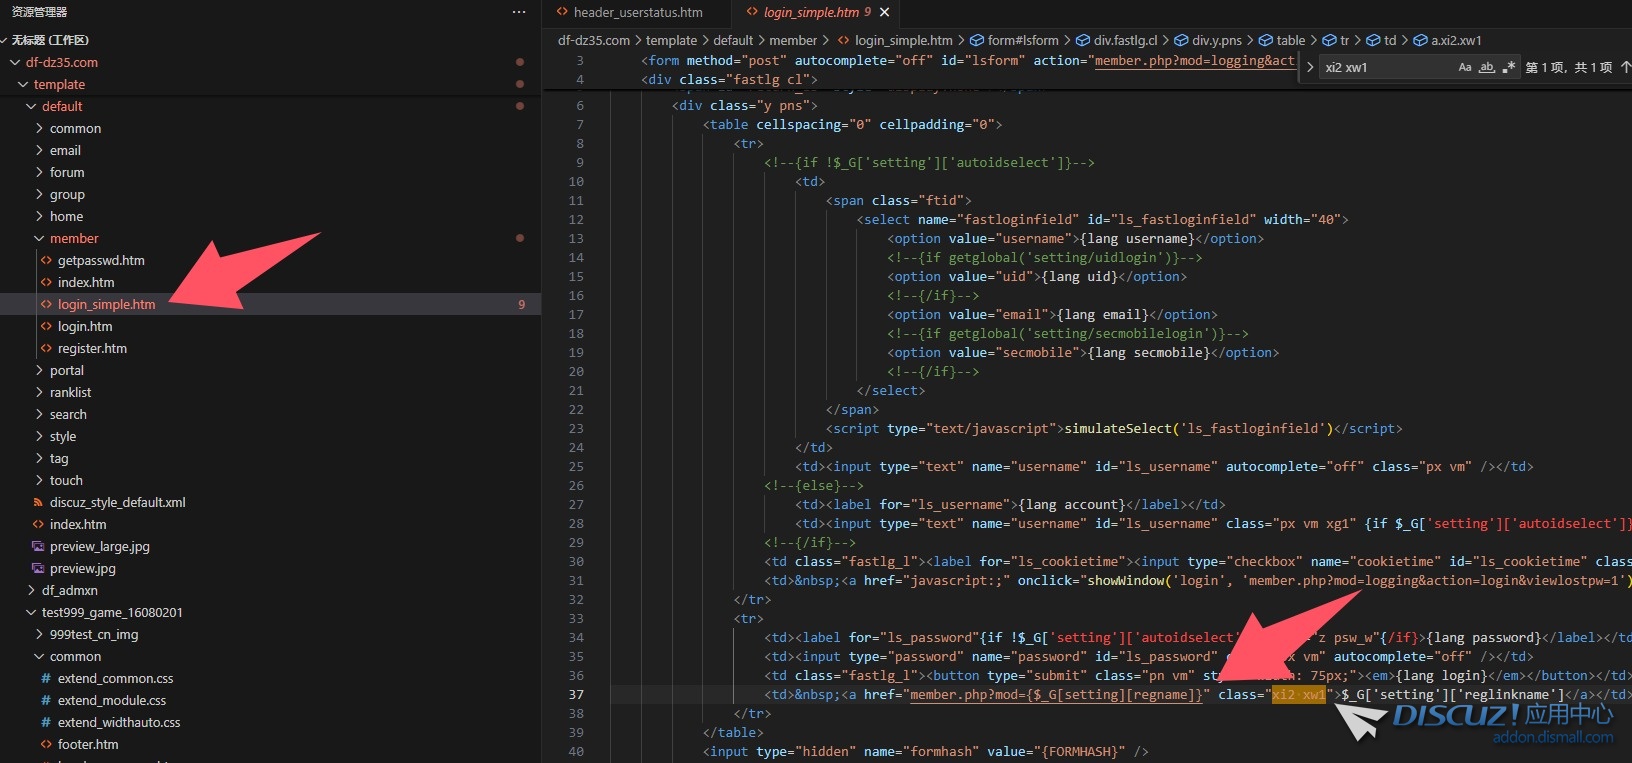Open getpasswd.htm file in explorer

101,260
